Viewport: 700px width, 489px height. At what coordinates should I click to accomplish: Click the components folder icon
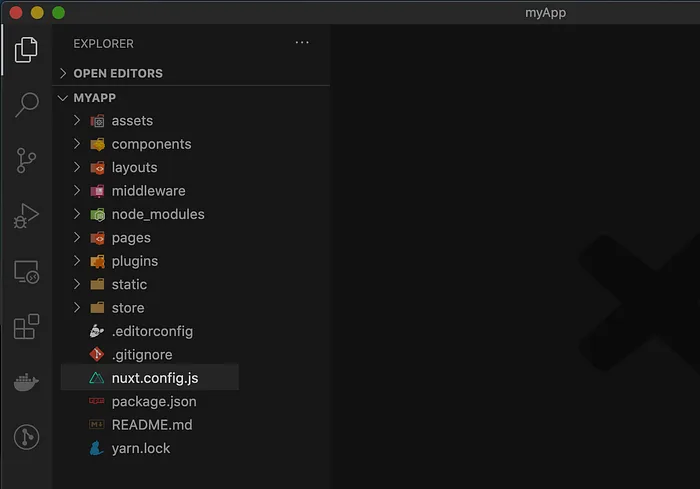[x=97, y=144]
